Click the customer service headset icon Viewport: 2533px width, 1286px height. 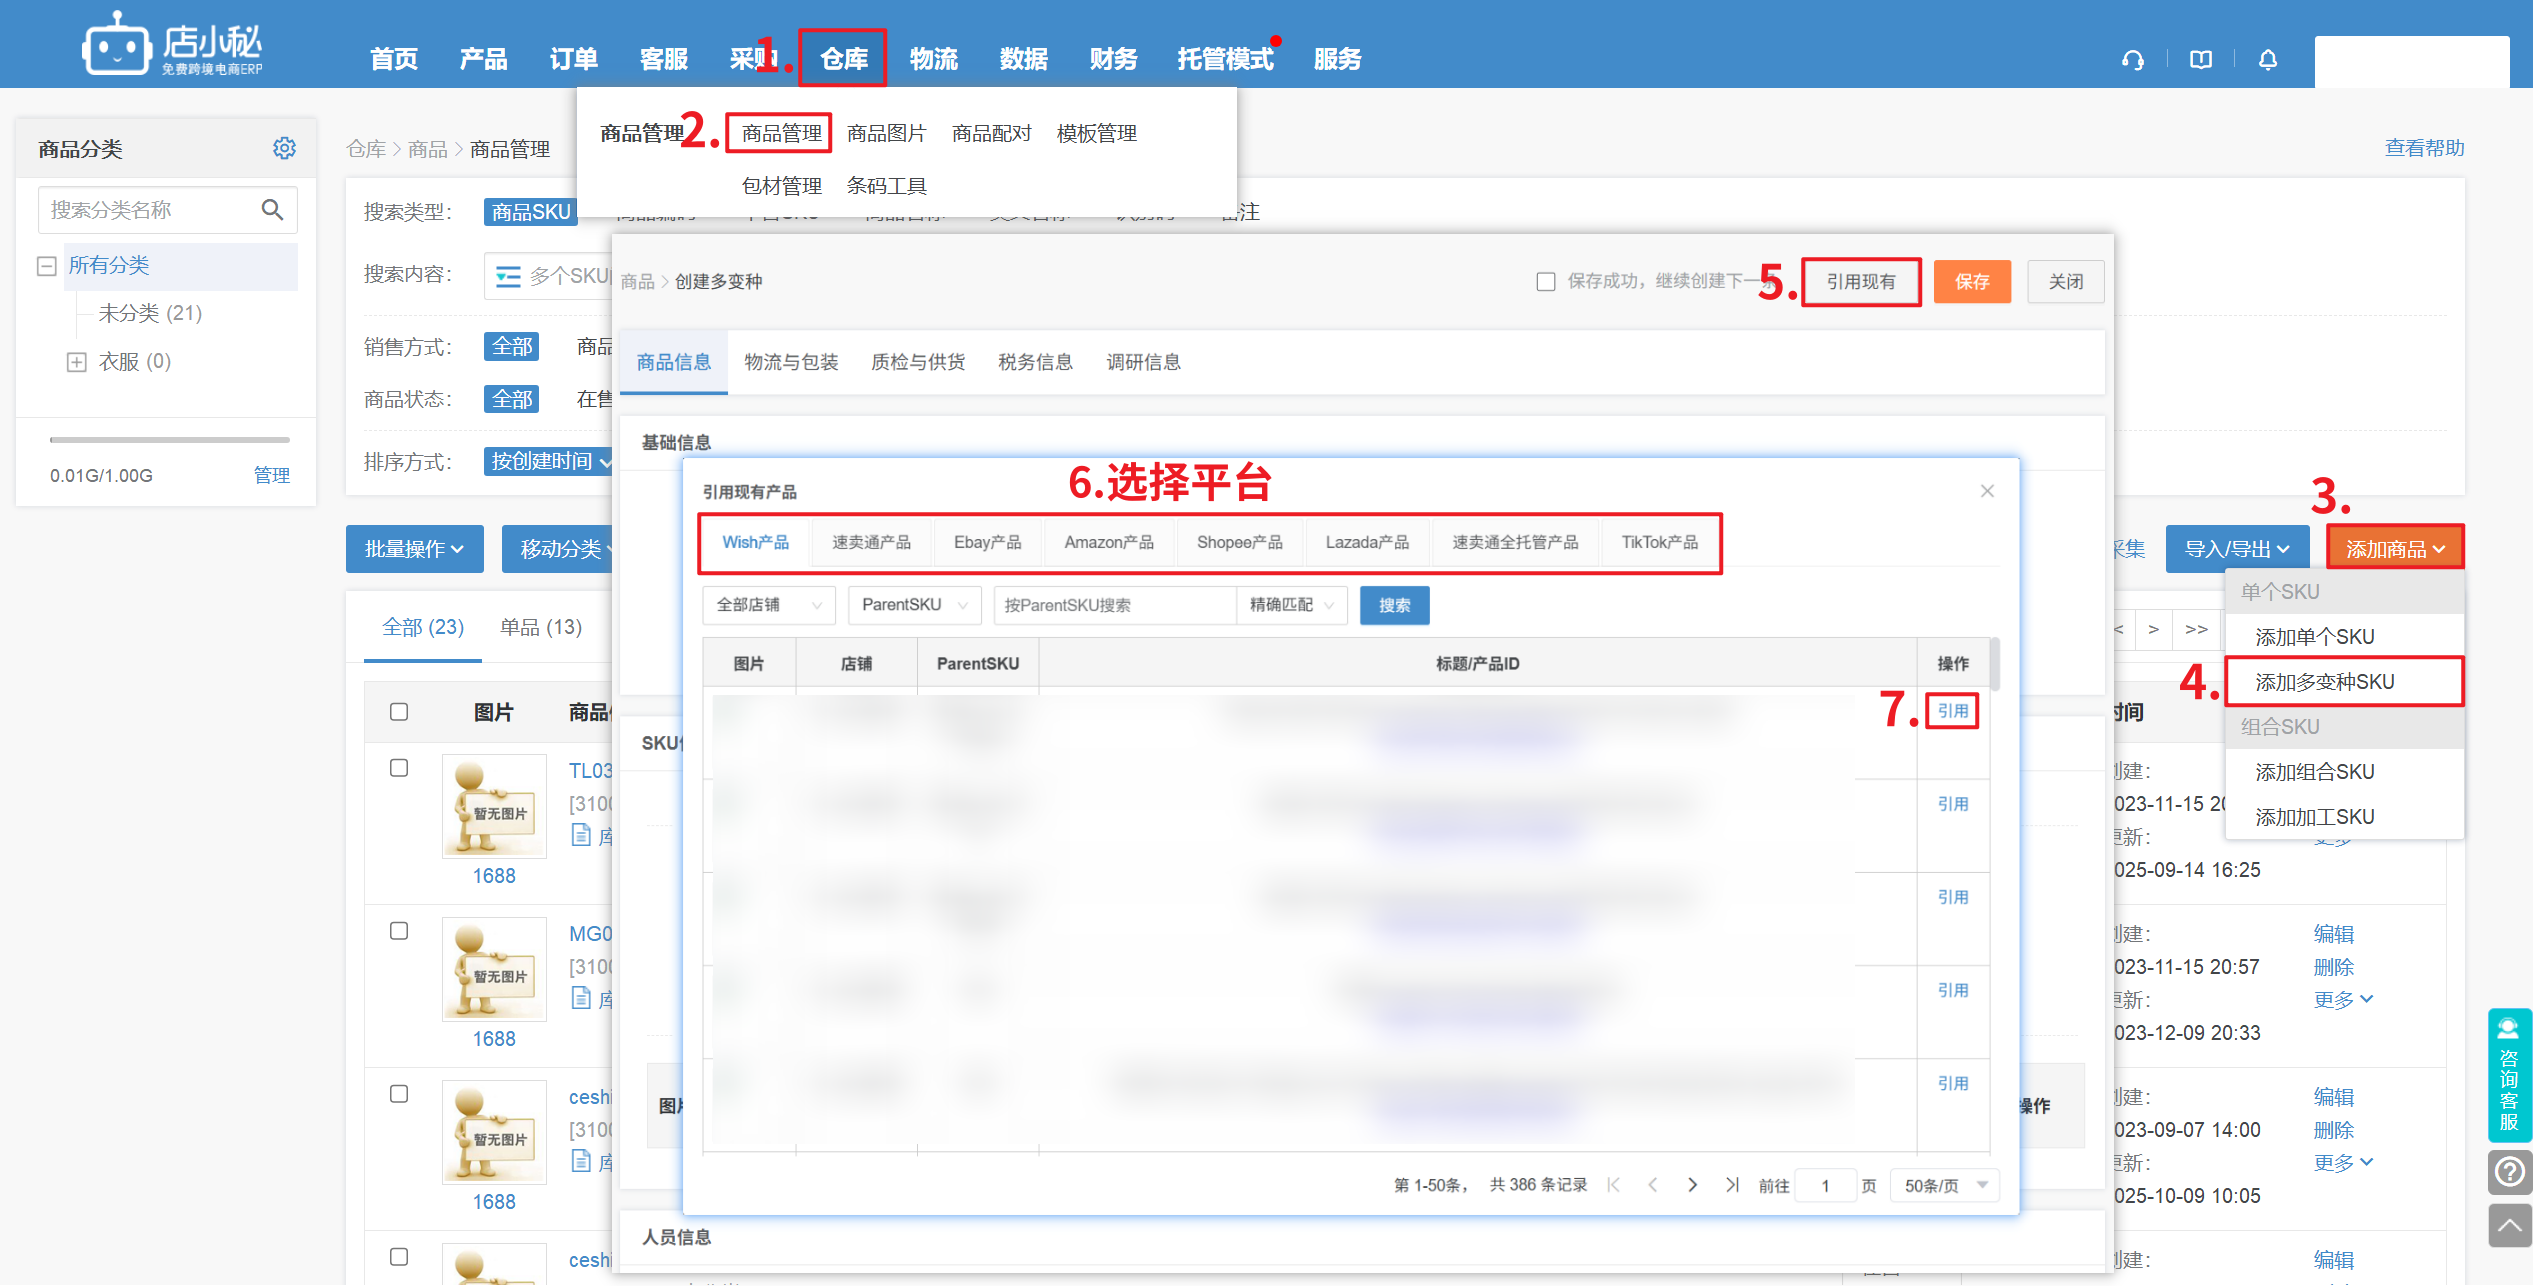(2132, 60)
